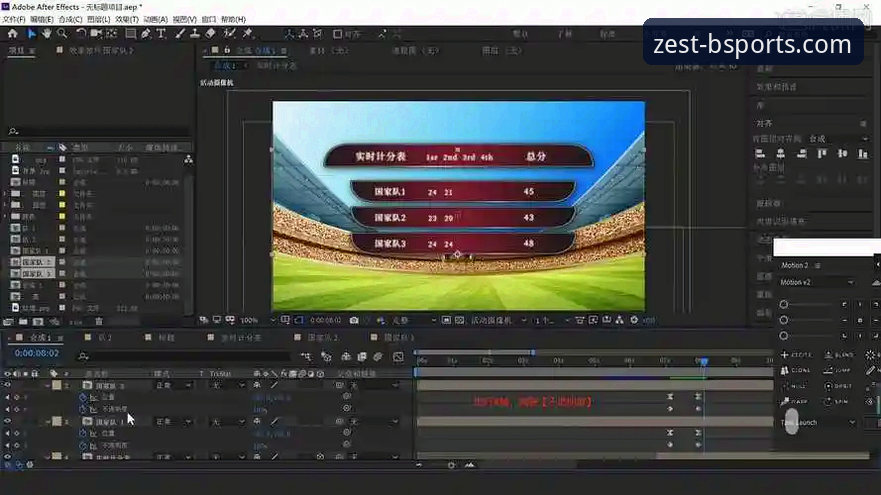Open the 文件(F) menu
This screenshot has height=495, width=881.
[x=13, y=19]
